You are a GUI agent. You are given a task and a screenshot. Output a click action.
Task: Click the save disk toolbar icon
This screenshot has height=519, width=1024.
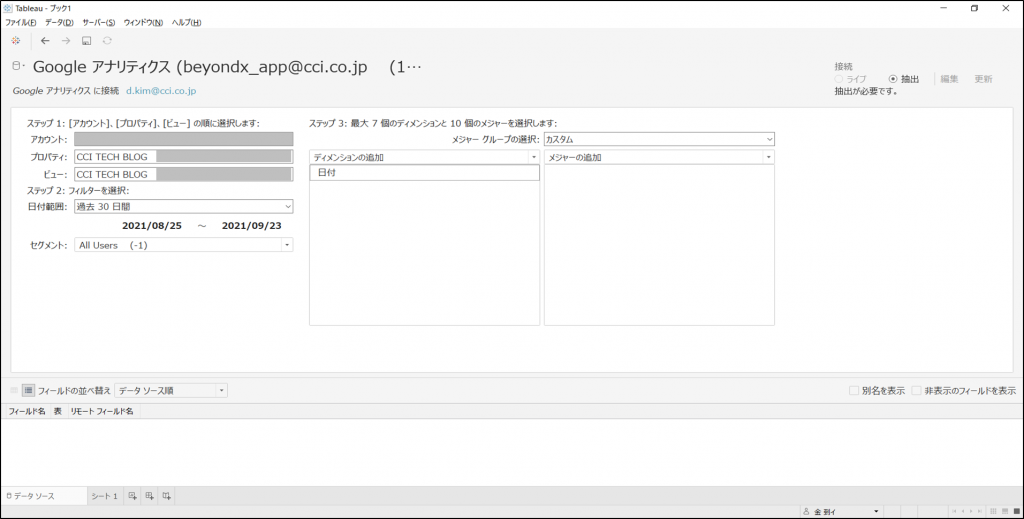point(86,40)
